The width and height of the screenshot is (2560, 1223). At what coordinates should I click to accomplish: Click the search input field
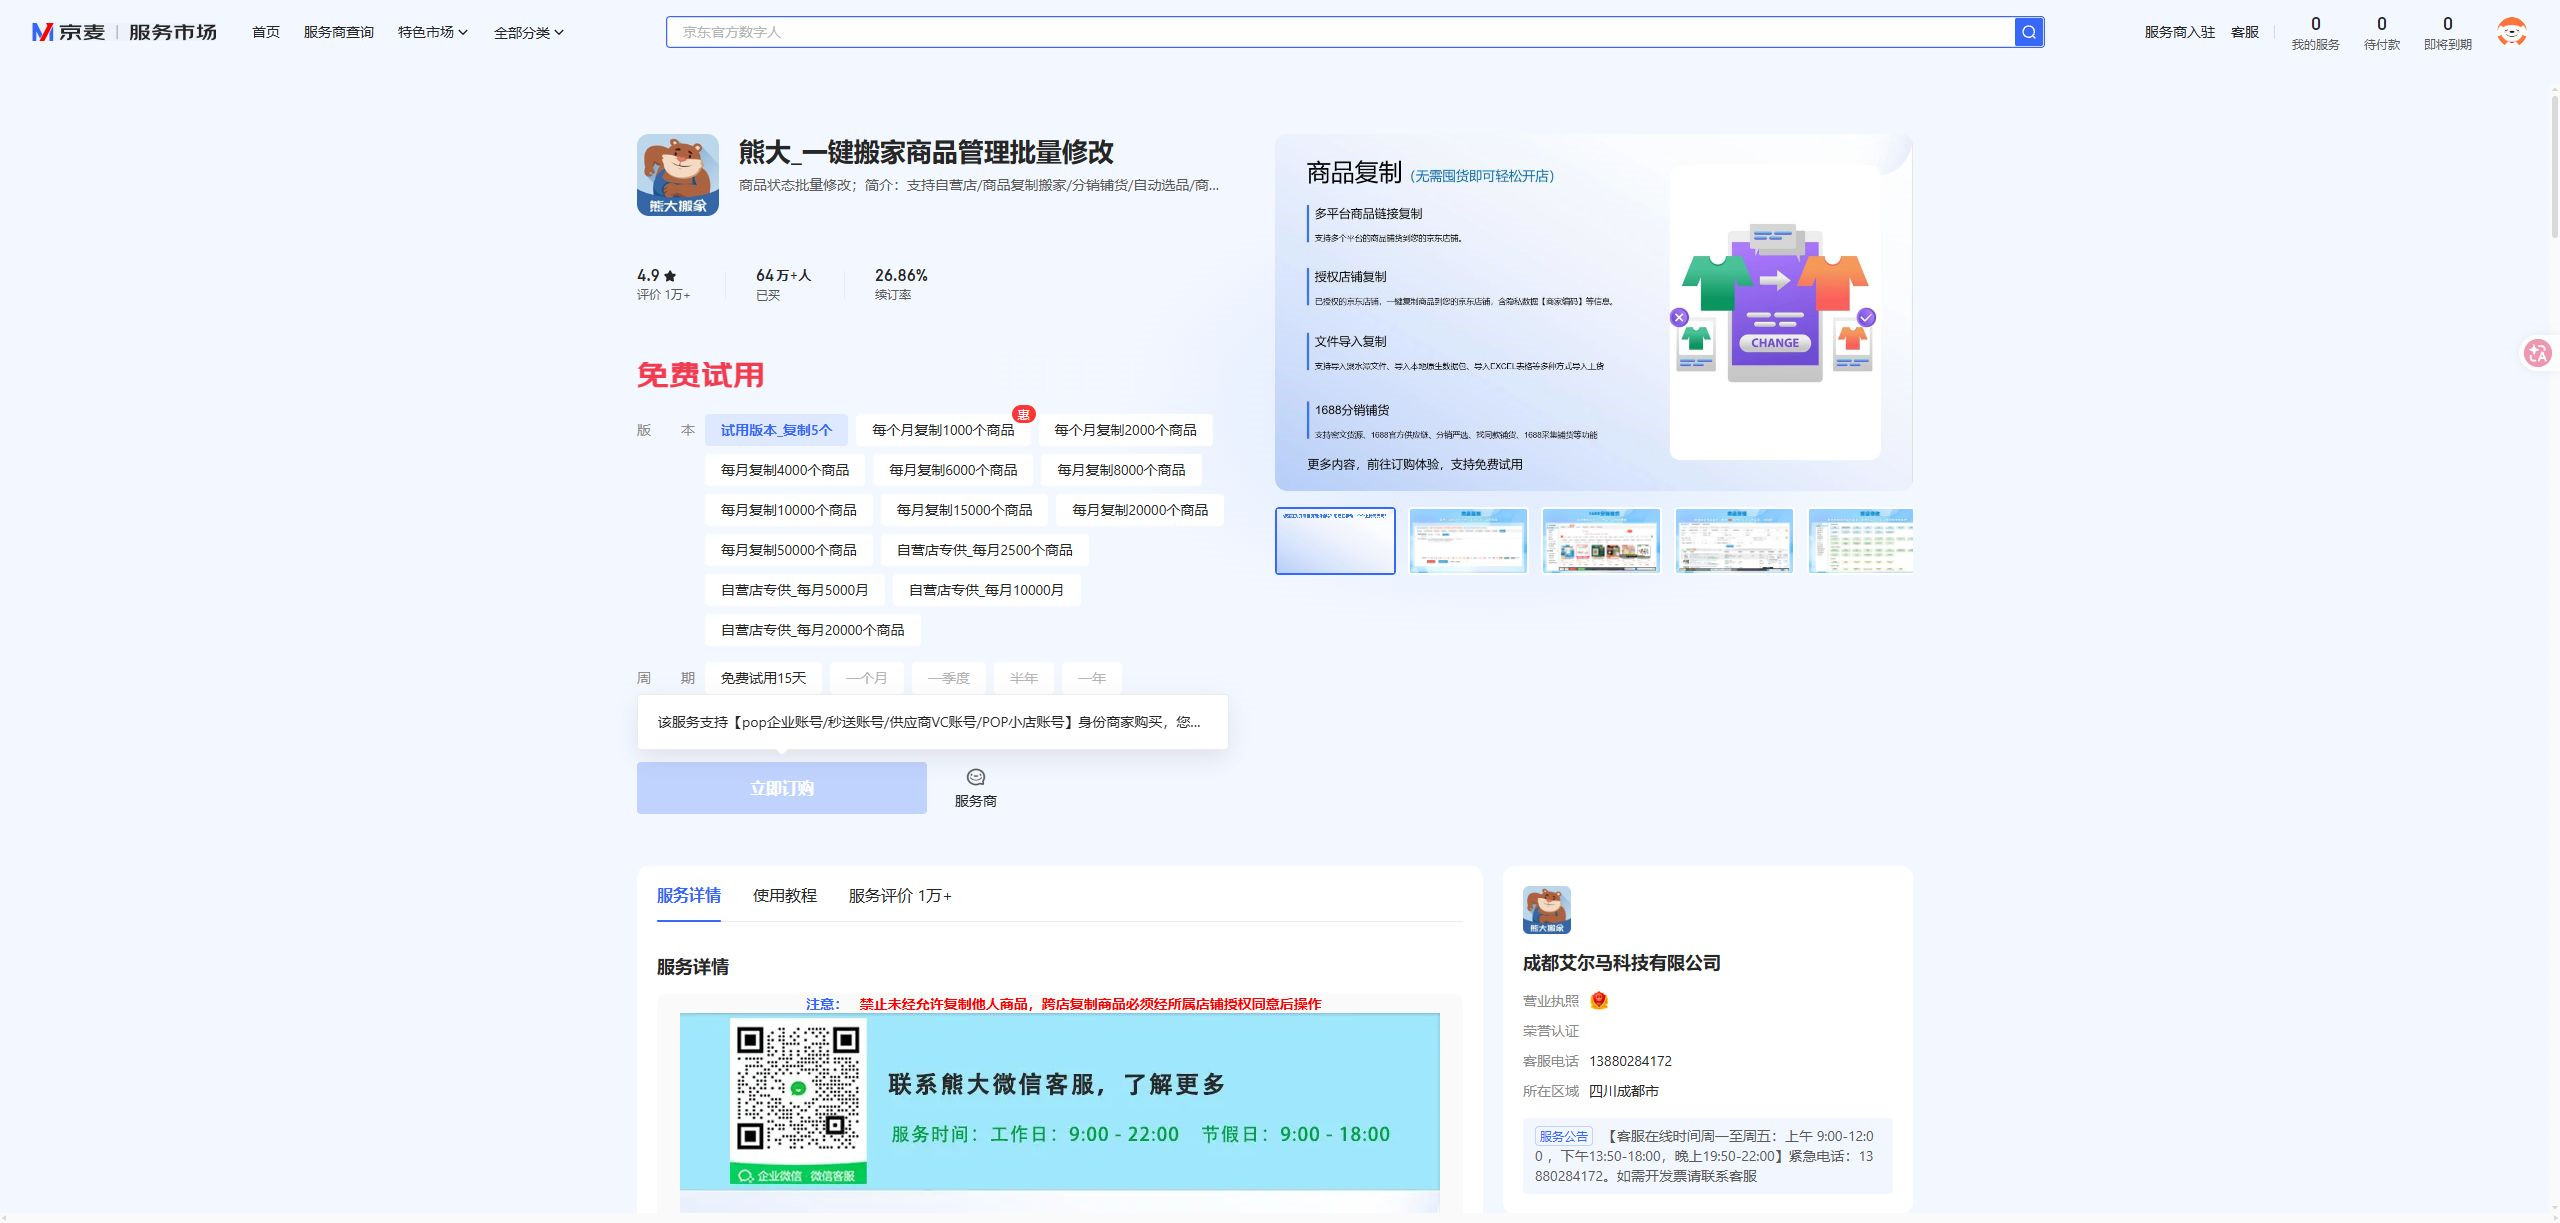[1340, 32]
